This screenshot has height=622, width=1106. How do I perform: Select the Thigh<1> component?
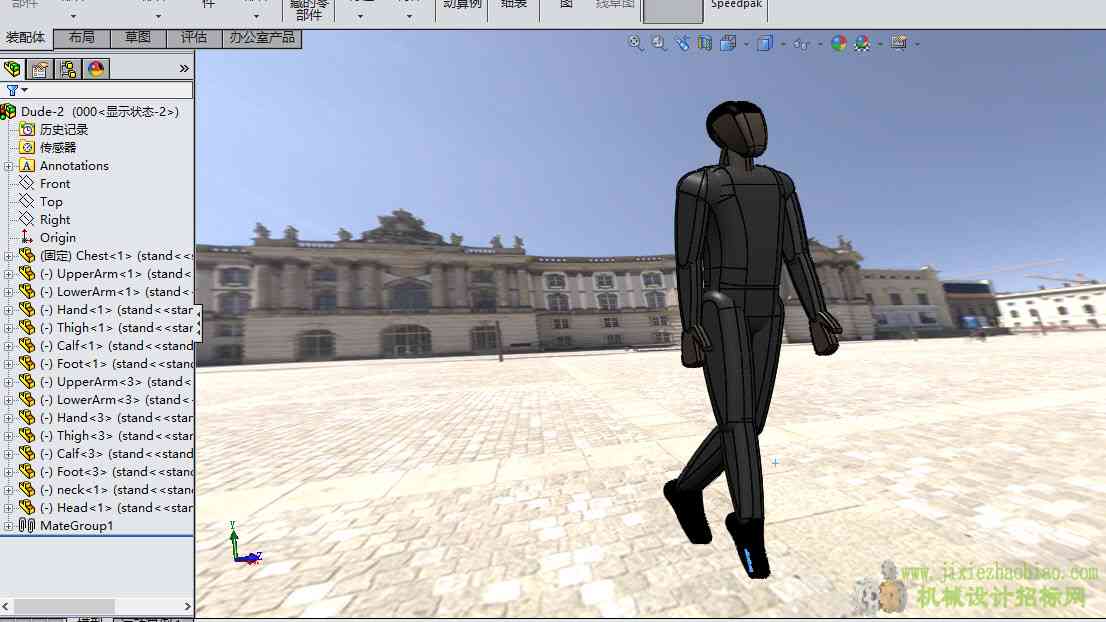click(x=116, y=327)
